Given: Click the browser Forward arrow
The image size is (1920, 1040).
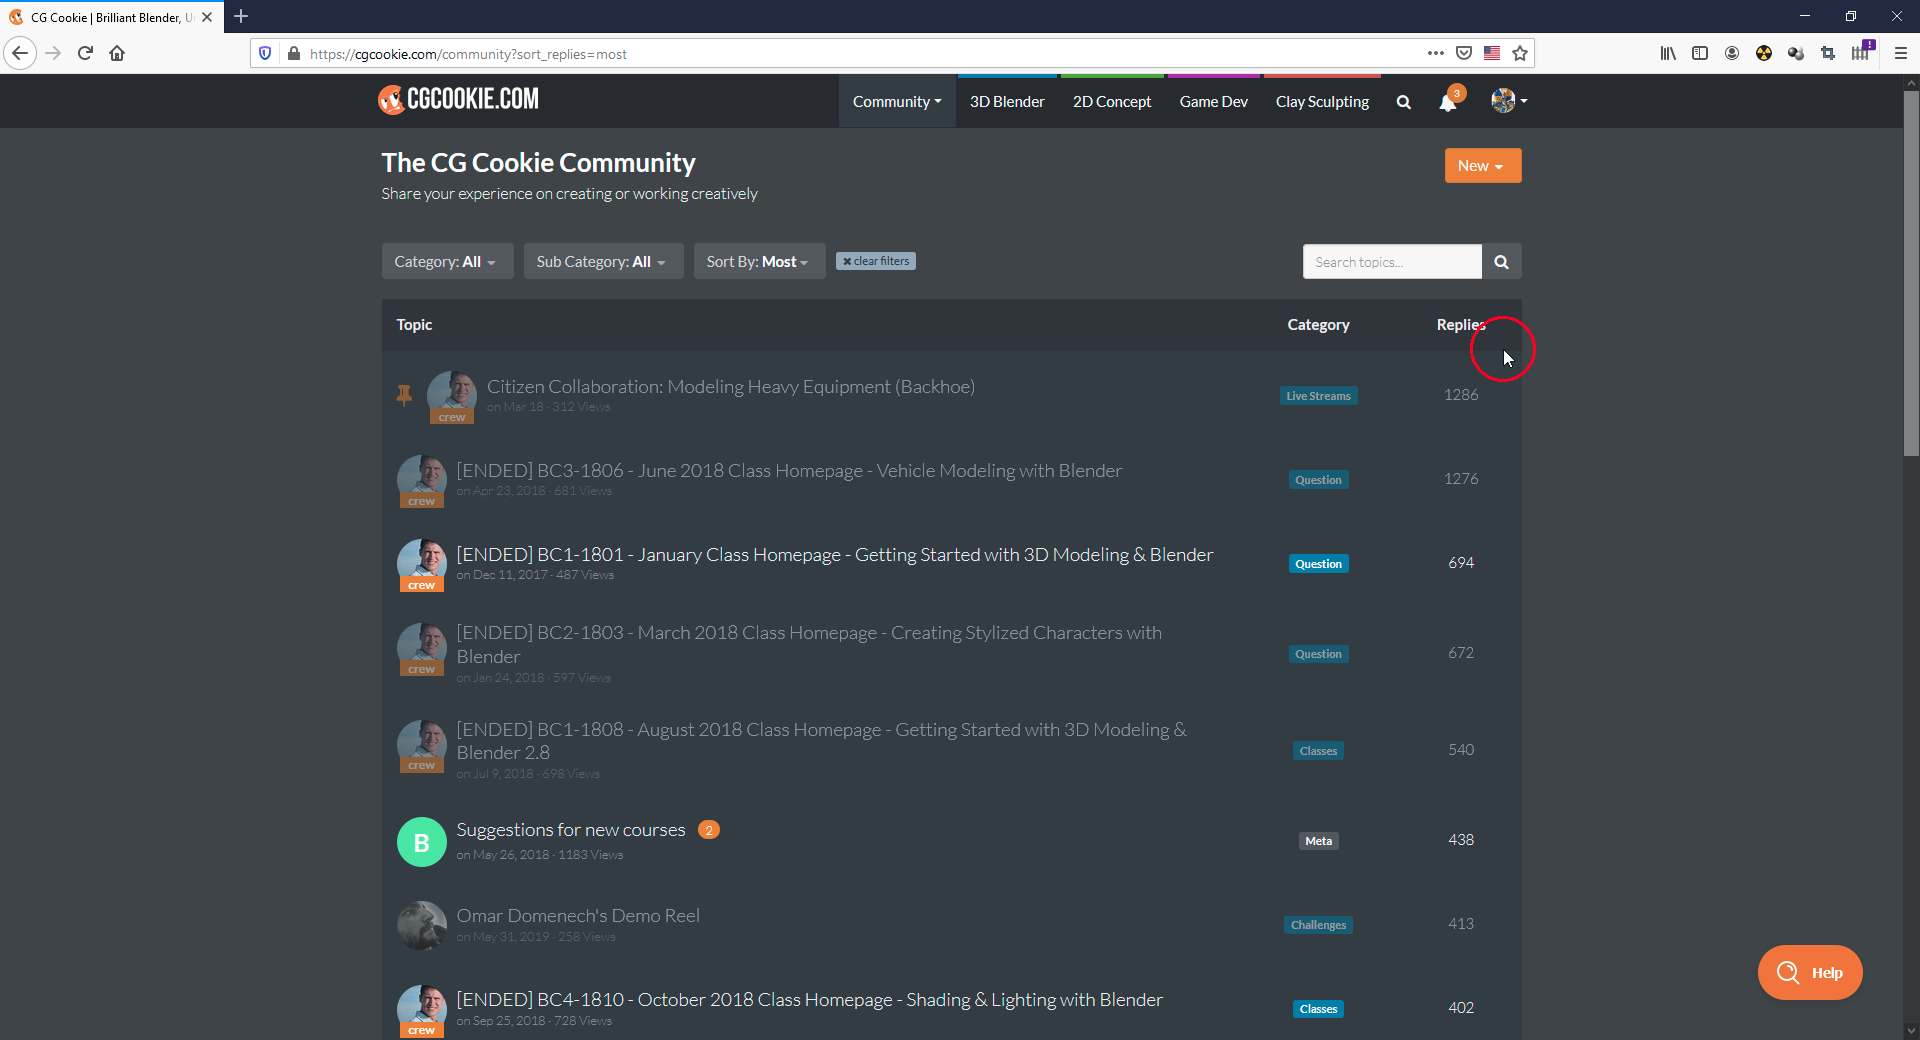Looking at the screenshot, I should tap(53, 53).
